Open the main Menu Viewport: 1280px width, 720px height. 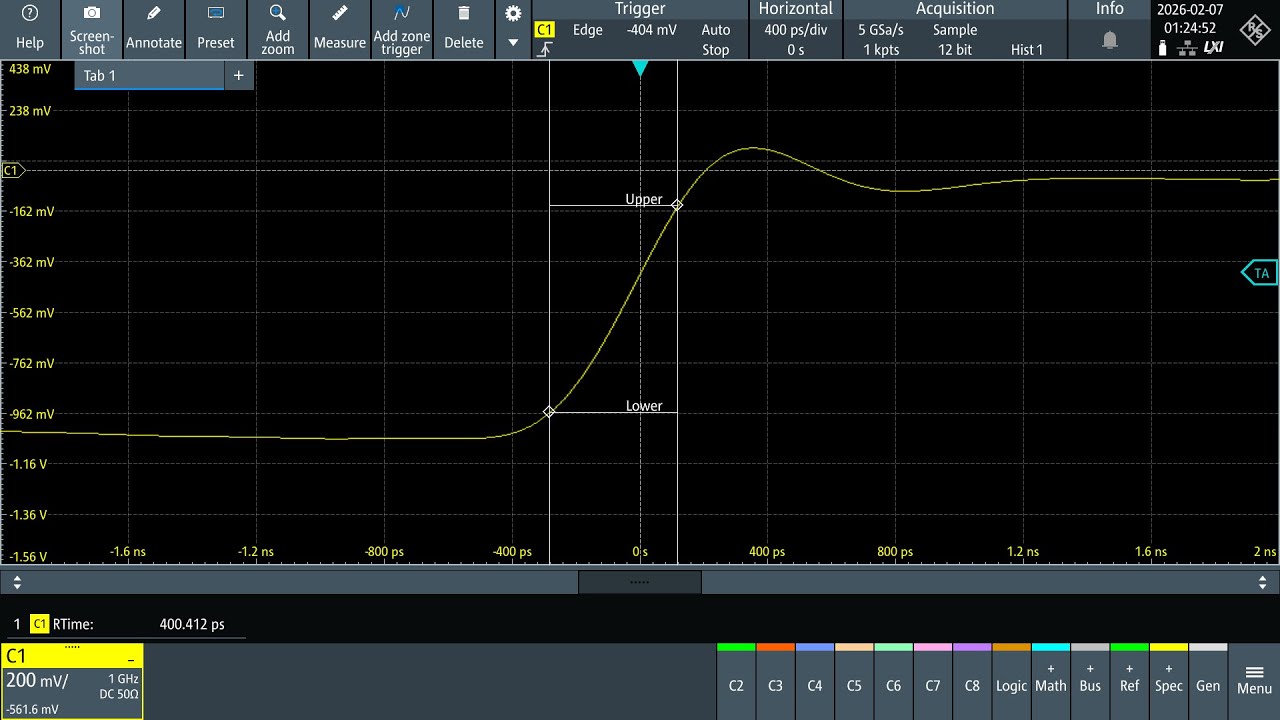pos(1254,681)
